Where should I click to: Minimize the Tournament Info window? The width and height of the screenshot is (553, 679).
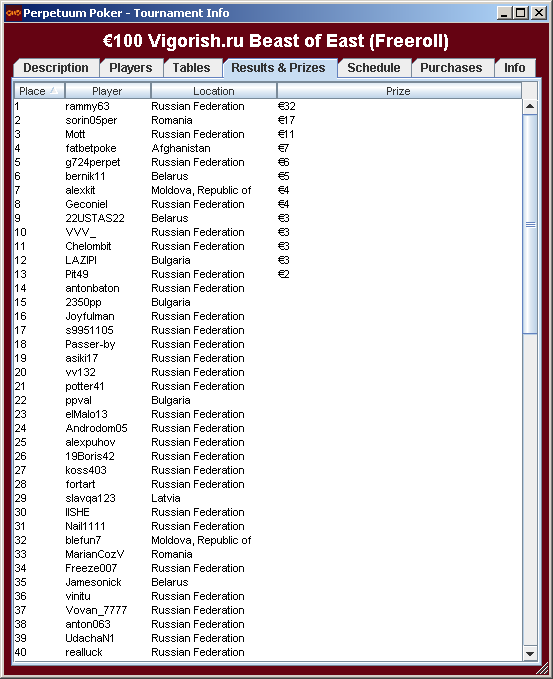pyautogui.click(x=503, y=13)
